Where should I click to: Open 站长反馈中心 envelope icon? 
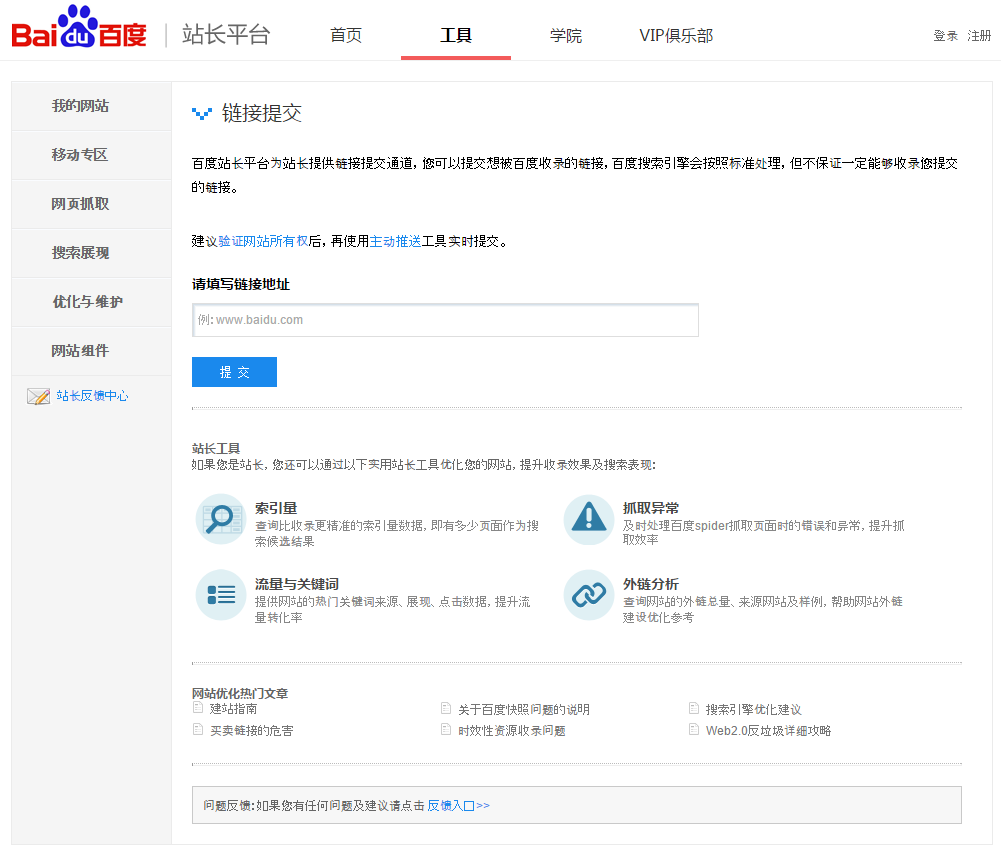[37, 394]
